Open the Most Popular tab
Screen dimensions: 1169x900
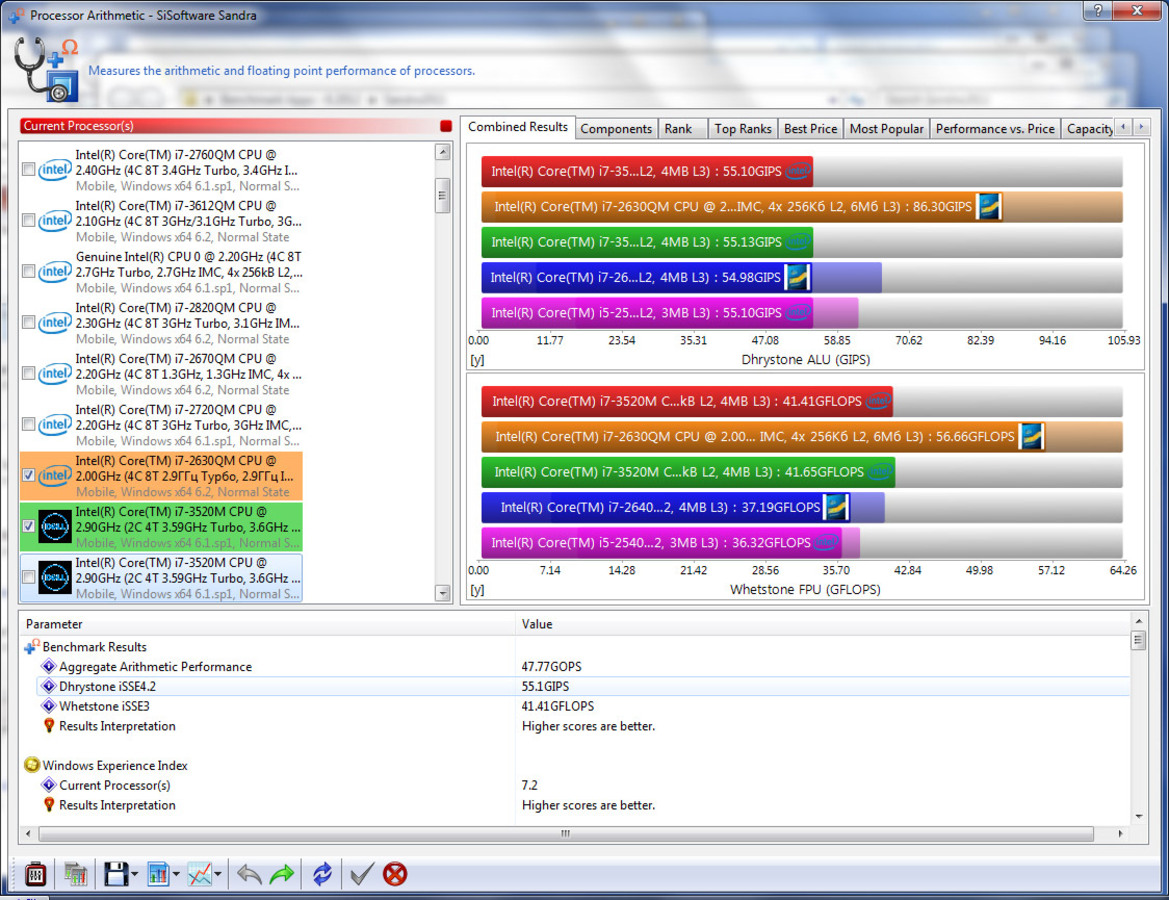(886, 129)
